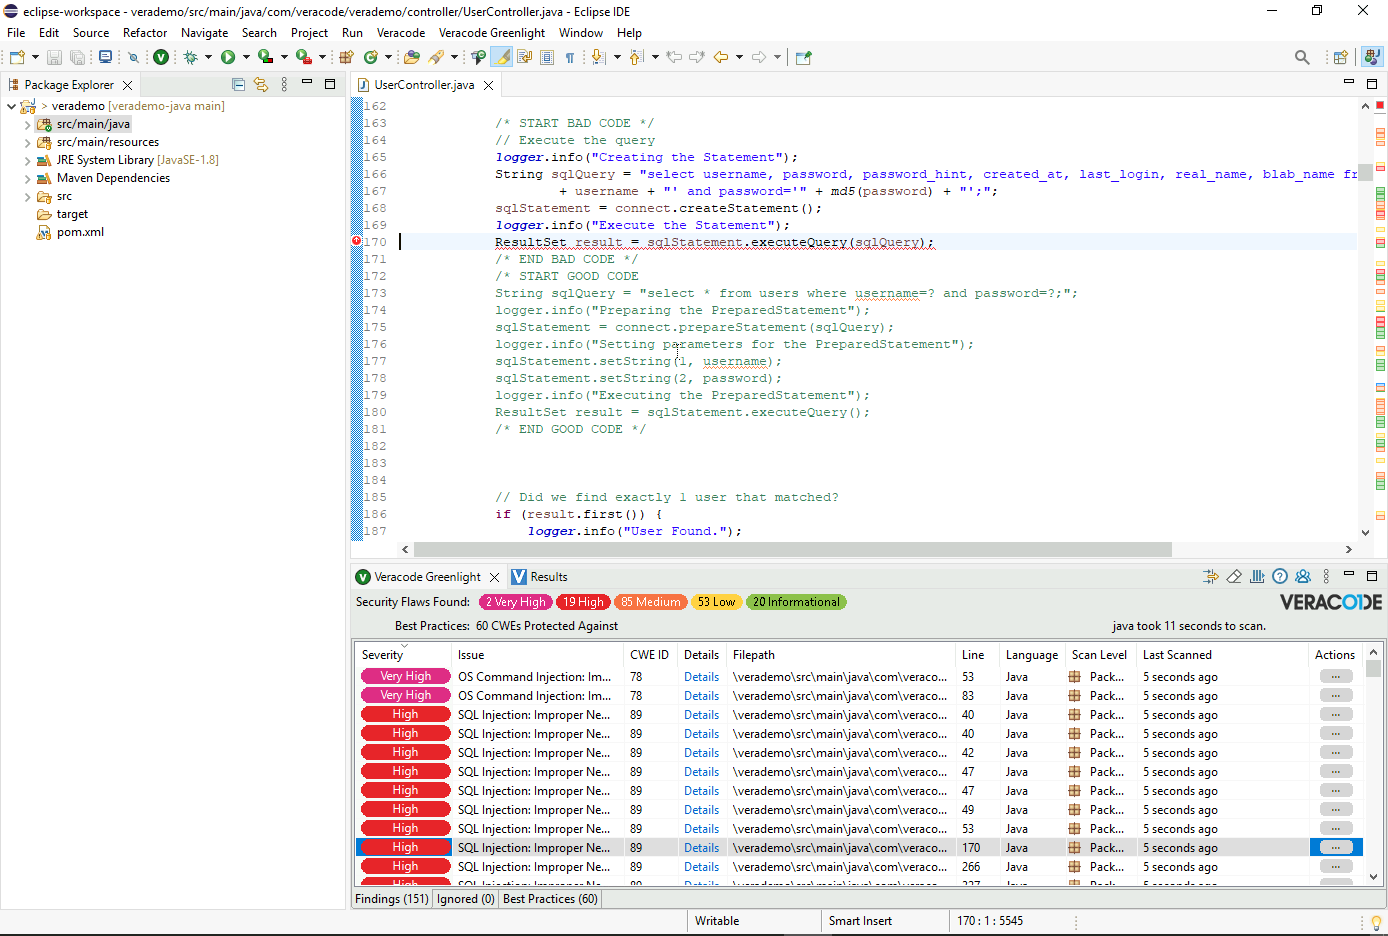Click the Open Perspective icon
1388x936 pixels.
pyautogui.click(x=1341, y=57)
